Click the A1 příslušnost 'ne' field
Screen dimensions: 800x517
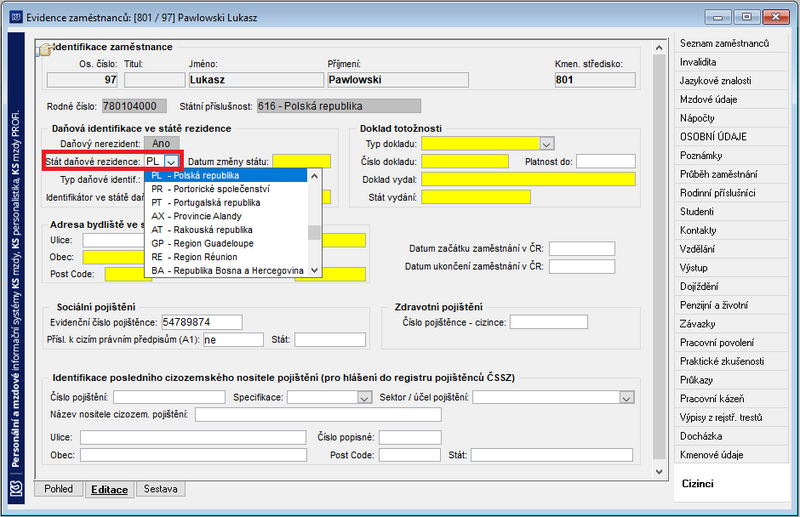[x=233, y=339]
